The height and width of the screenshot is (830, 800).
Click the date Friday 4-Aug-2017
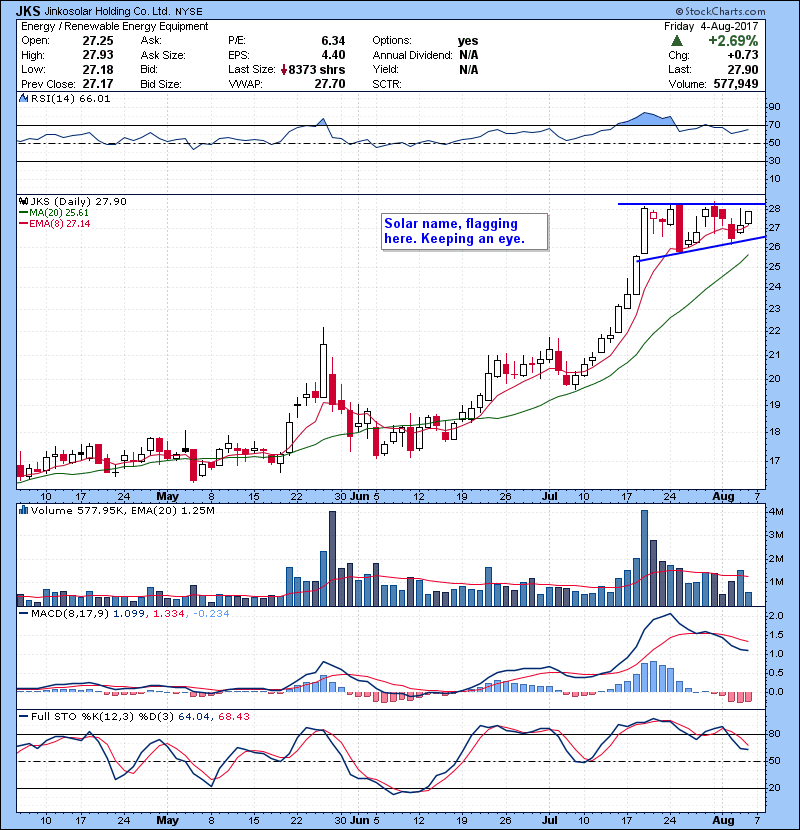(x=711, y=26)
